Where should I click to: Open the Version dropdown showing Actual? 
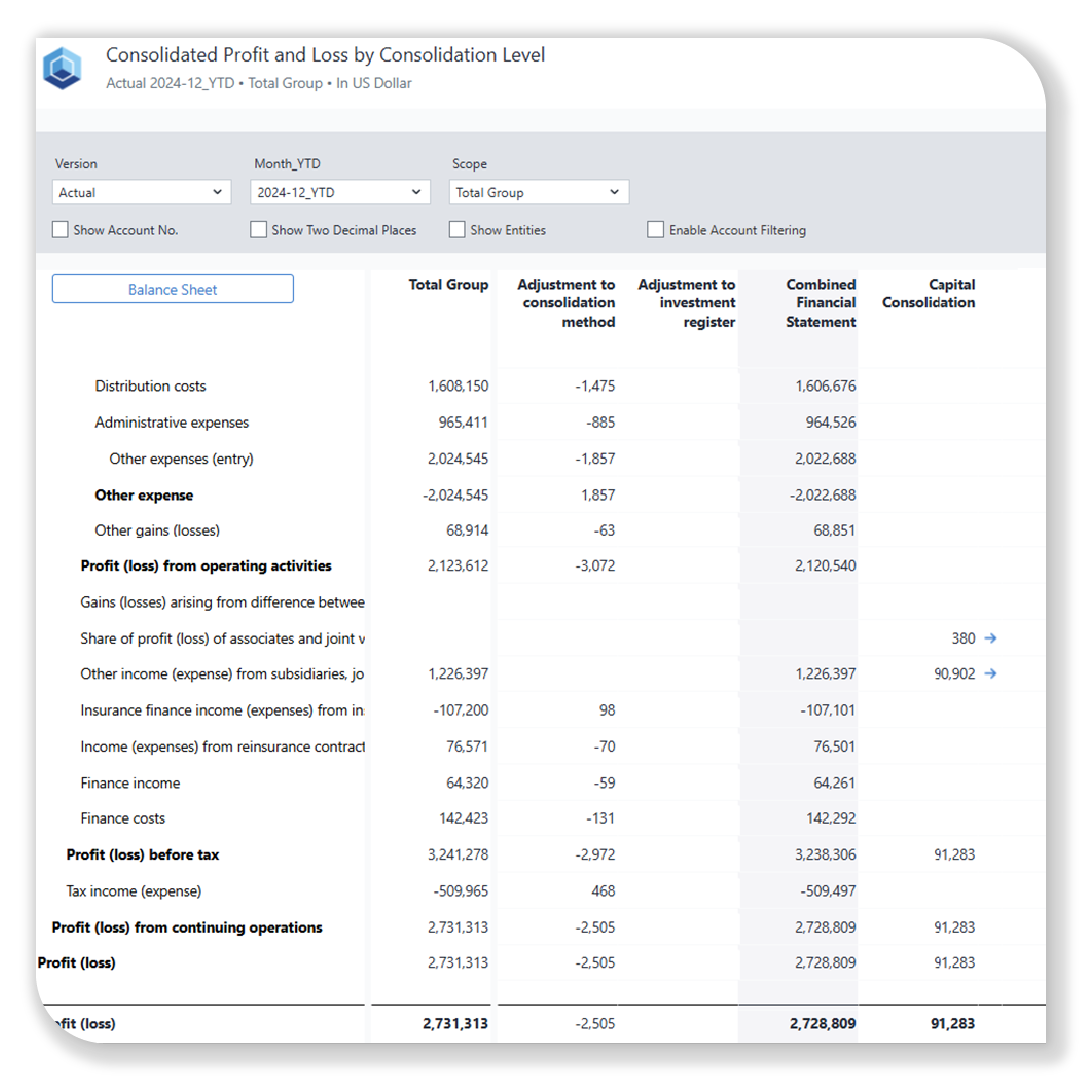click(141, 191)
